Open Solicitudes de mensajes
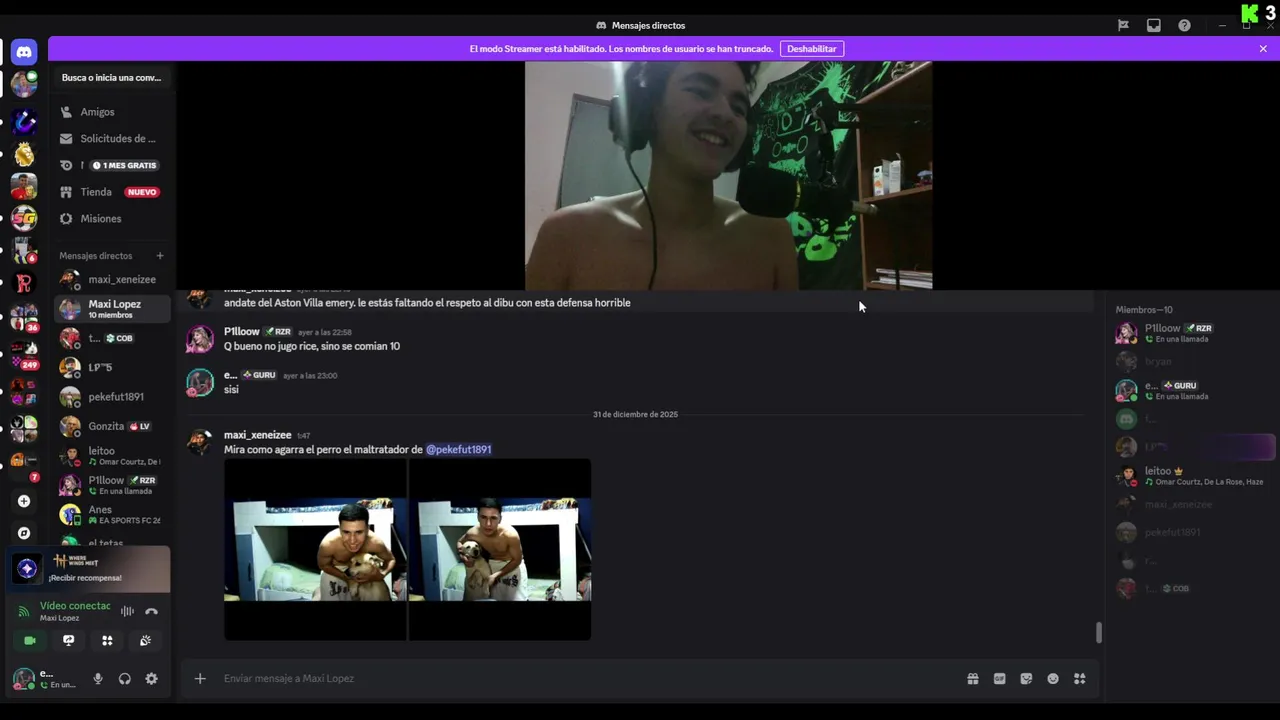 point(110,139)
